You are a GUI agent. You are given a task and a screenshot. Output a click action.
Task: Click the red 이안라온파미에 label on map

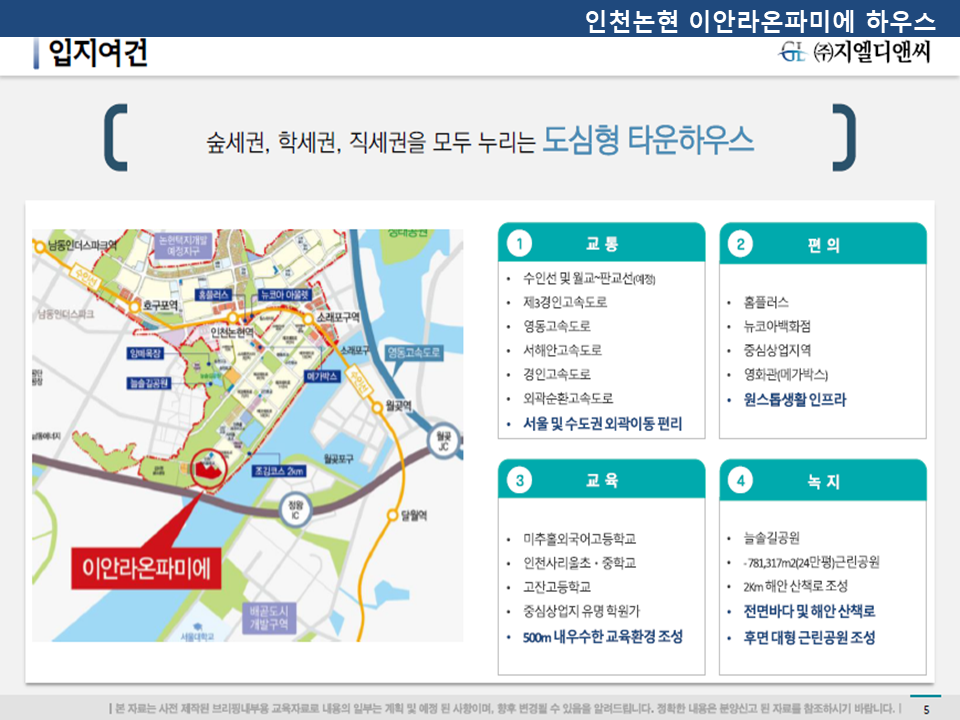pyautogui.click(x=146, y=568)
